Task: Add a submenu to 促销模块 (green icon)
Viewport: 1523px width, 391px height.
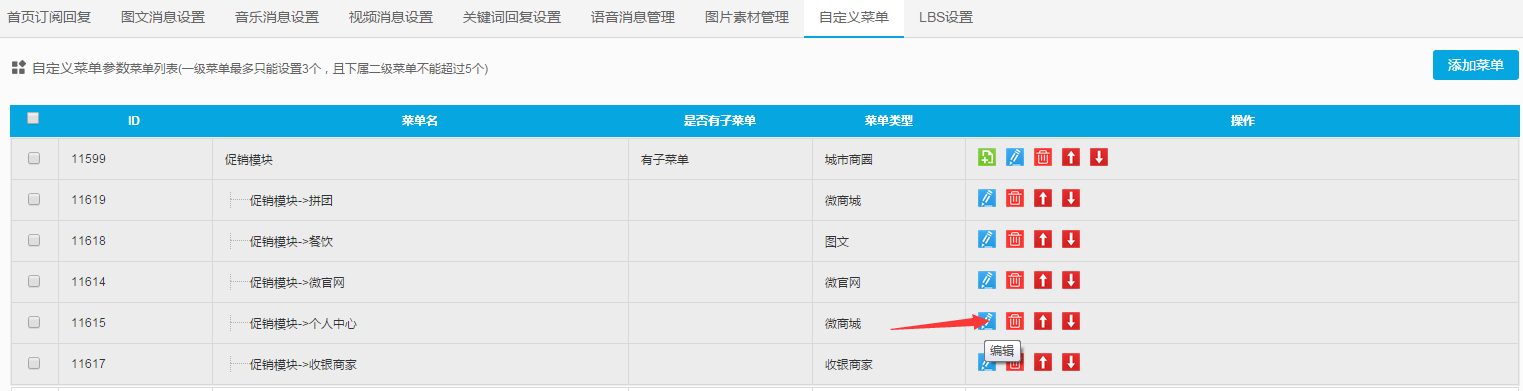Action: click(987, 157)
